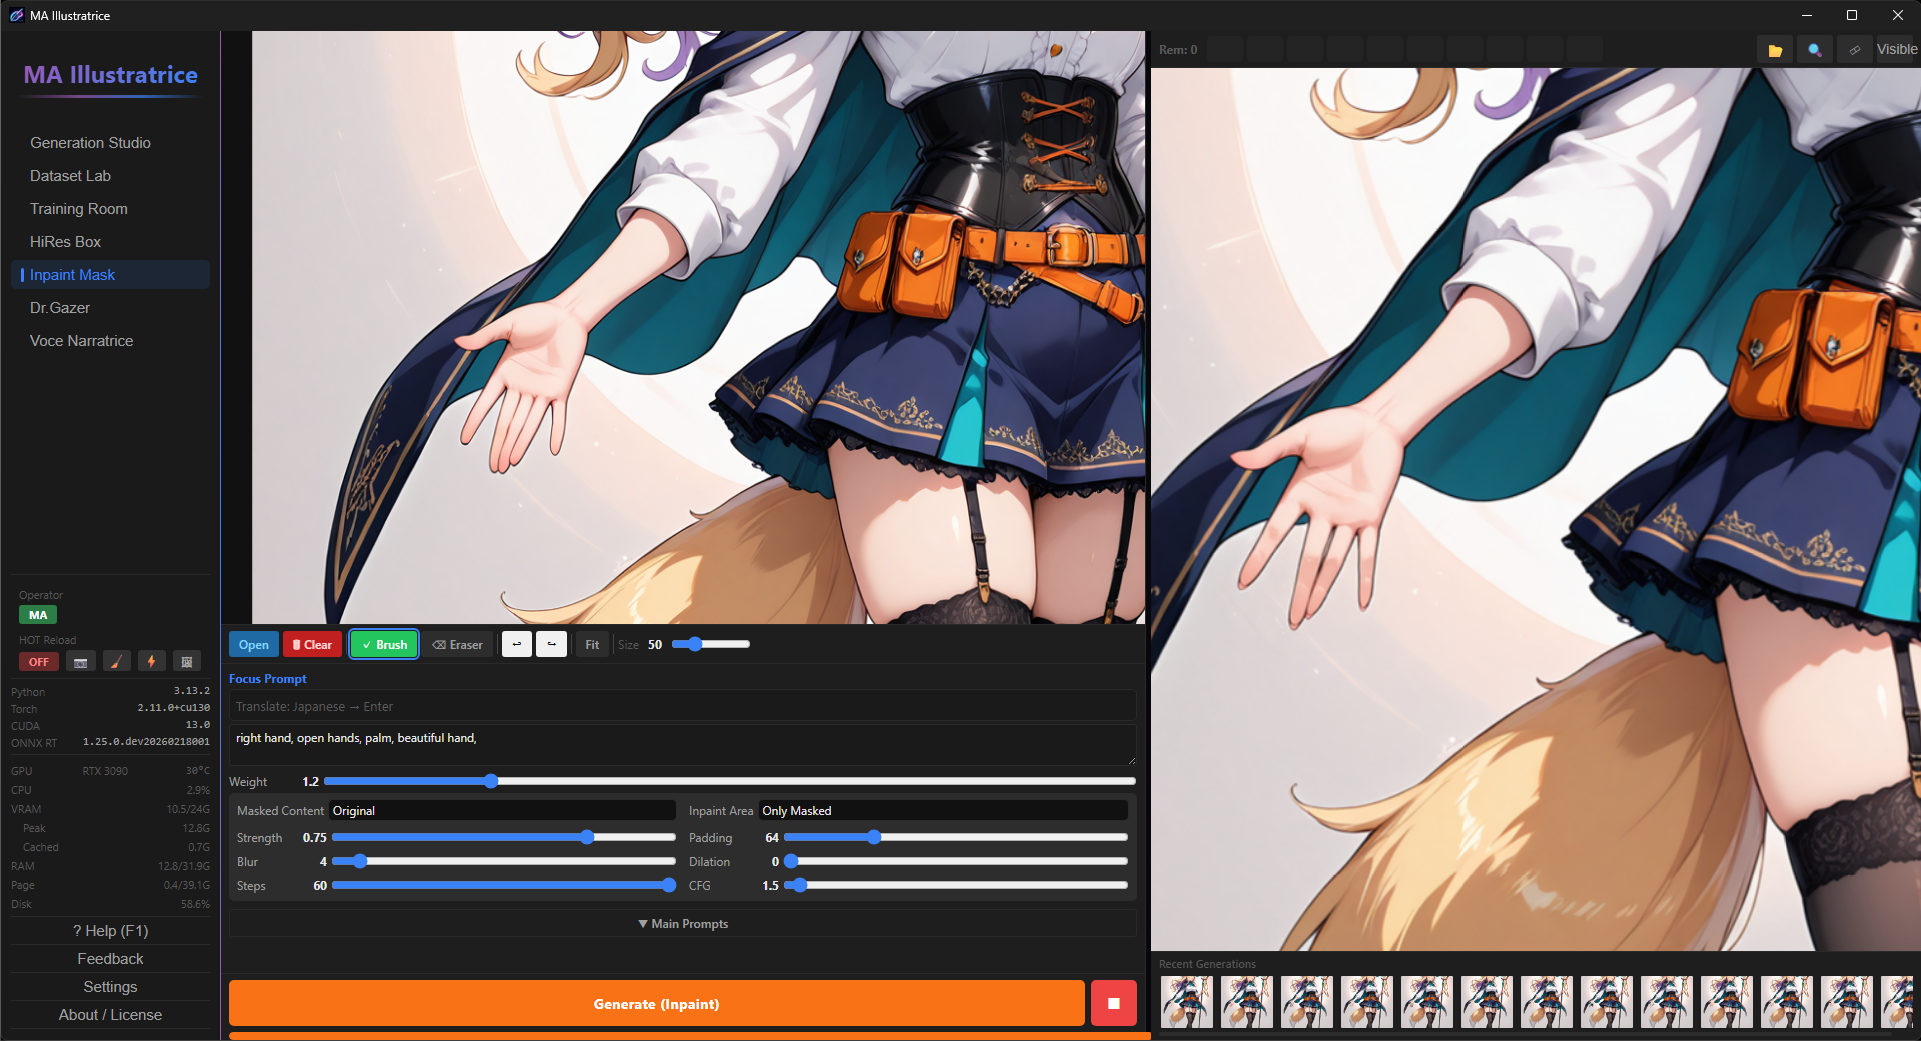Open the Inpaint Area dropdown showing Only Masked

pyautogui.click(x=943, y=810)
